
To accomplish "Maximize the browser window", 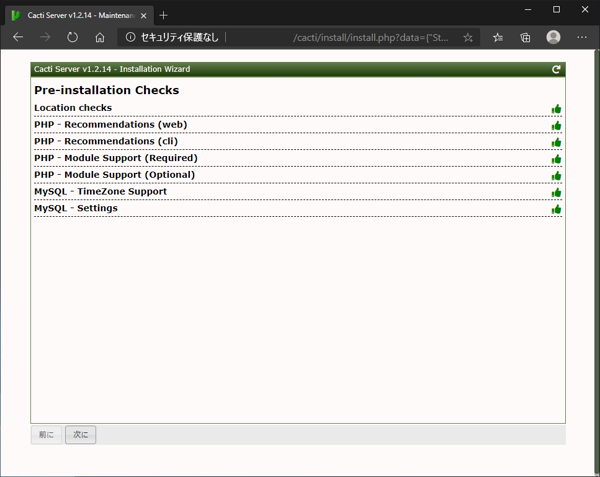I will pos(556,10).
